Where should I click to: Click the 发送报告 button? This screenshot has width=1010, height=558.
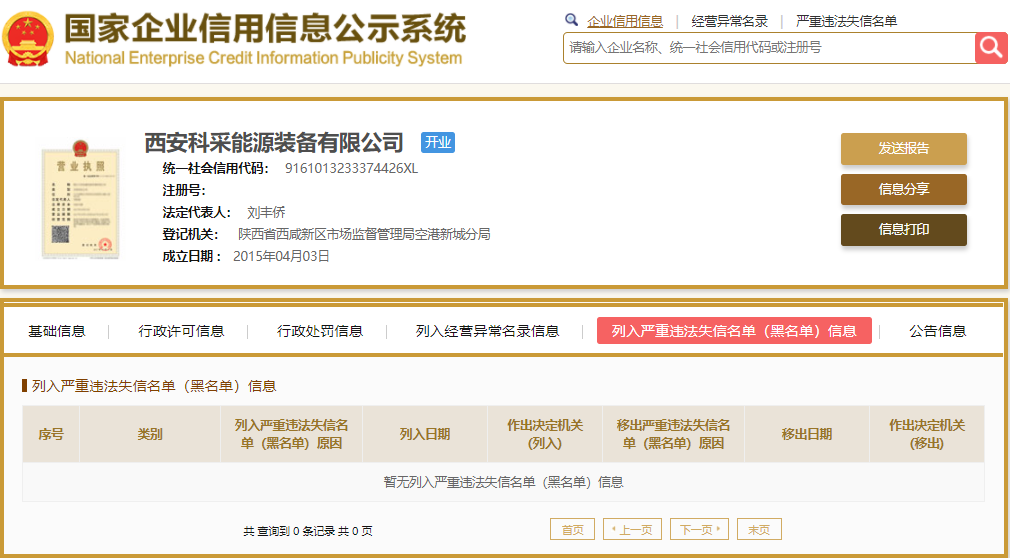pyautogui.click(x=904, y=149)
